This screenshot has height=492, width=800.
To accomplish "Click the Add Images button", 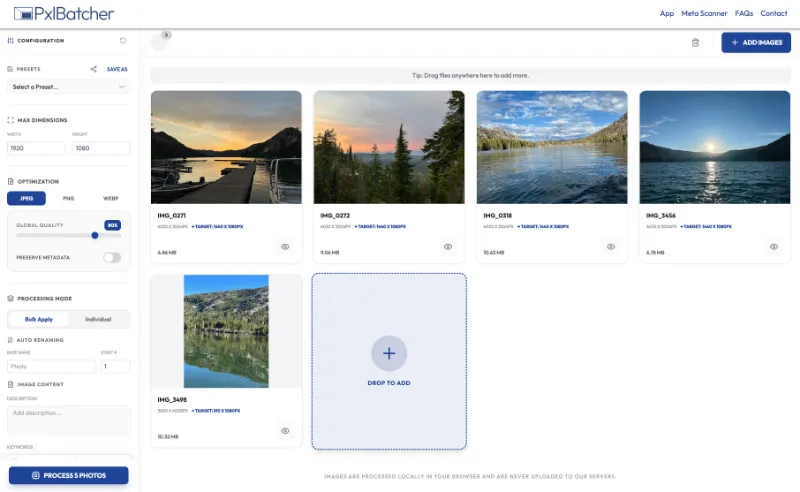I will click(x=756, y=42).
